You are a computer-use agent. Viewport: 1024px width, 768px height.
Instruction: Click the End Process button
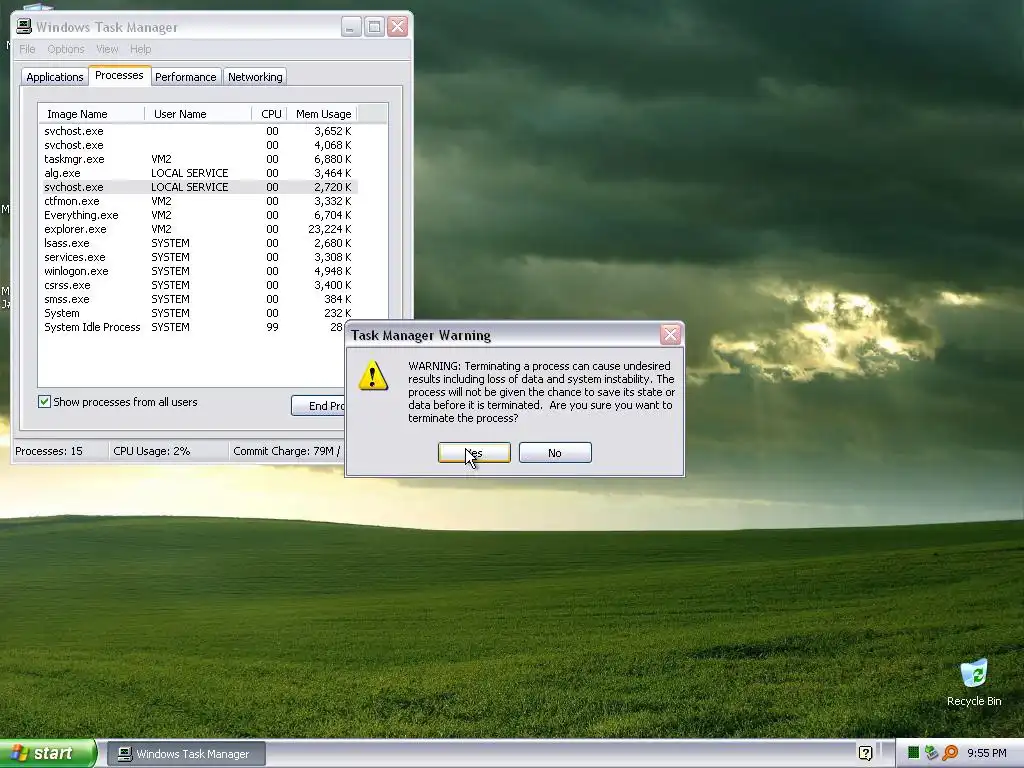[318, 406]
